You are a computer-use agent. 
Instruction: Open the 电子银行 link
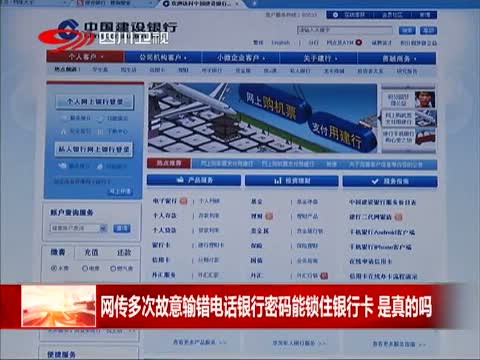point(165,201)
